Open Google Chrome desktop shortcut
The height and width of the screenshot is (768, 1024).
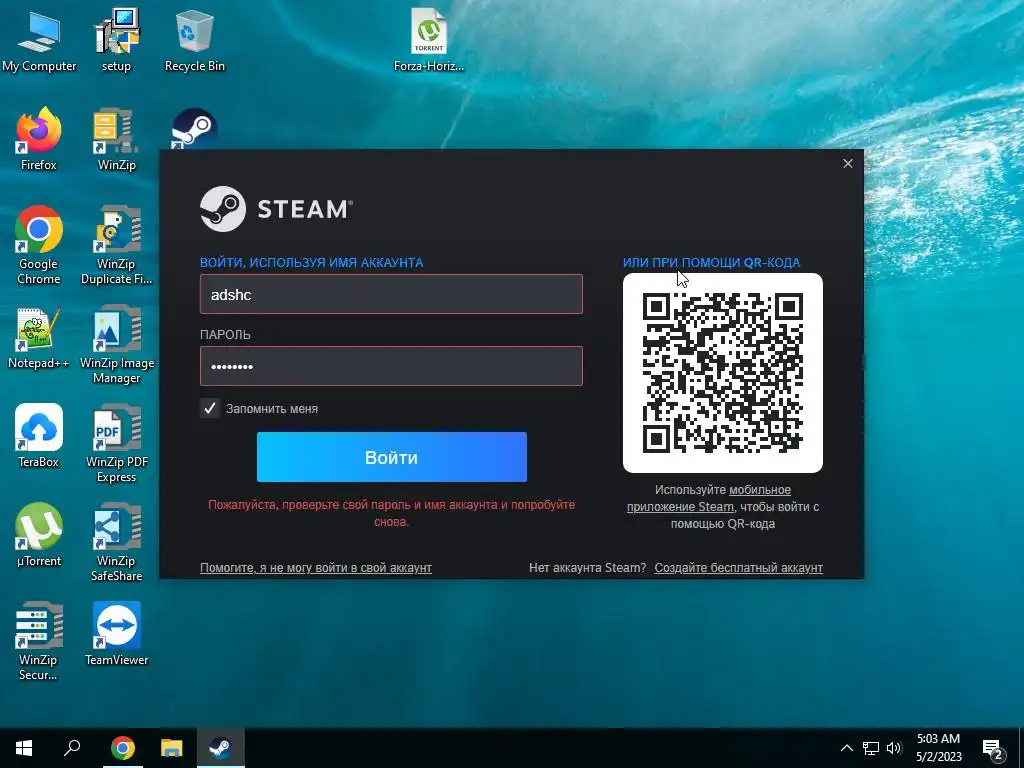(x=39, y=245)
